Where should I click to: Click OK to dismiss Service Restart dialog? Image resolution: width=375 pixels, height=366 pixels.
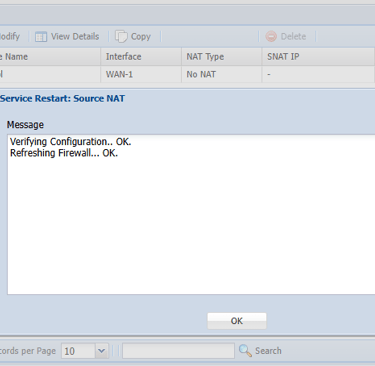click(237, 321)
